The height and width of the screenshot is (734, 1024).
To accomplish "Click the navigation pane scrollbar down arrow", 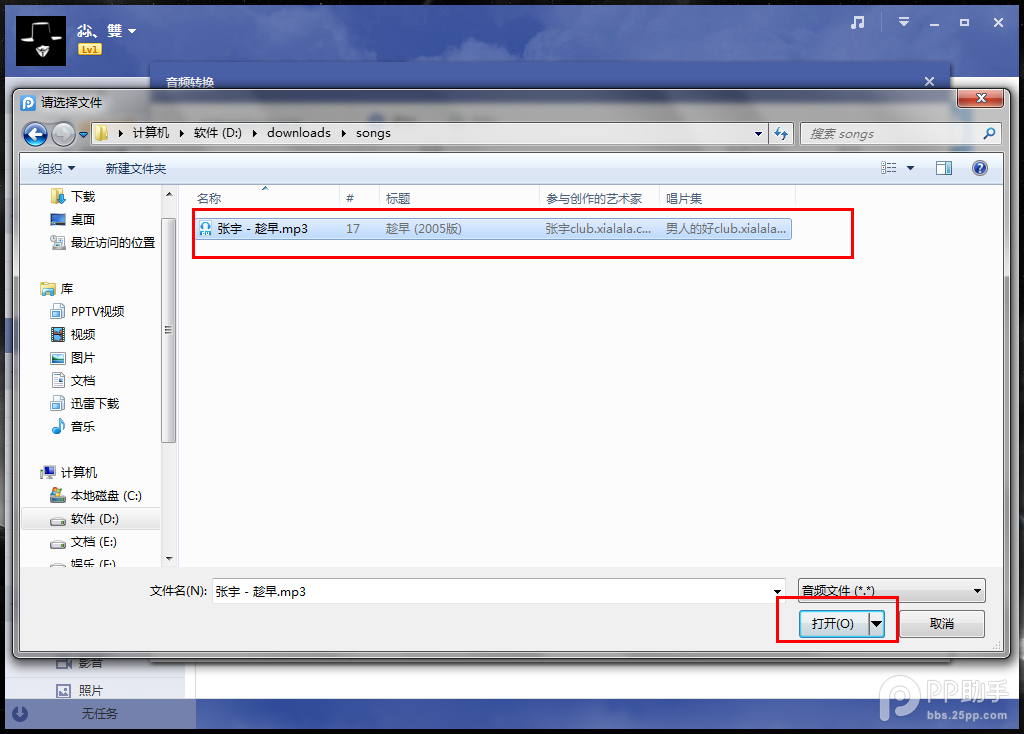I will pos(169,558).
